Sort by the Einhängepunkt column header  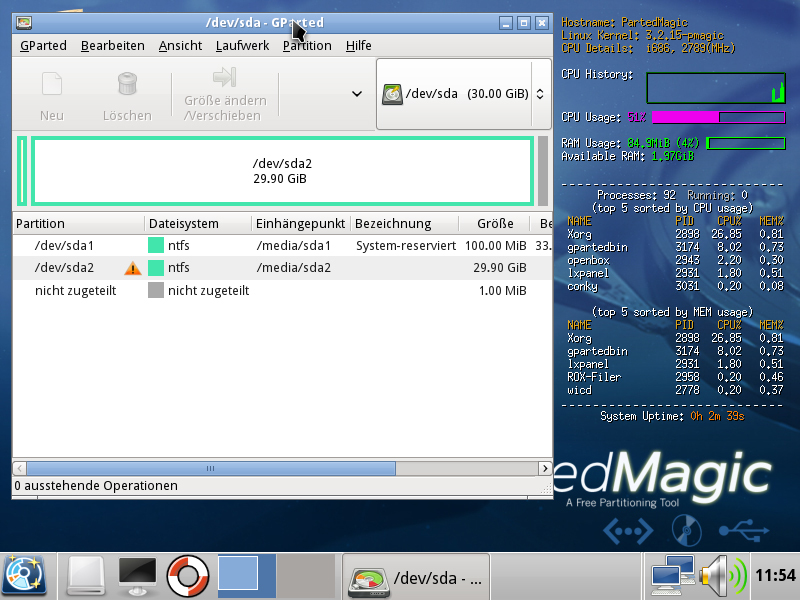301,223
